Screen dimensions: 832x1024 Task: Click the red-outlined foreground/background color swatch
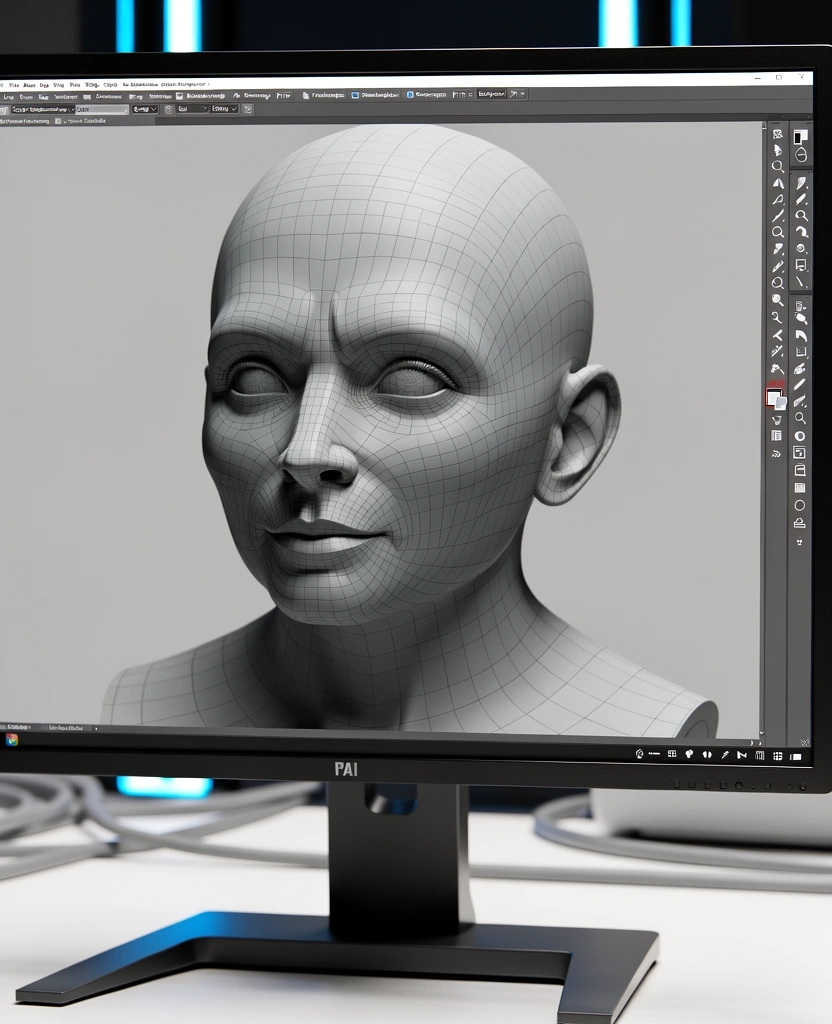(775, 397)
